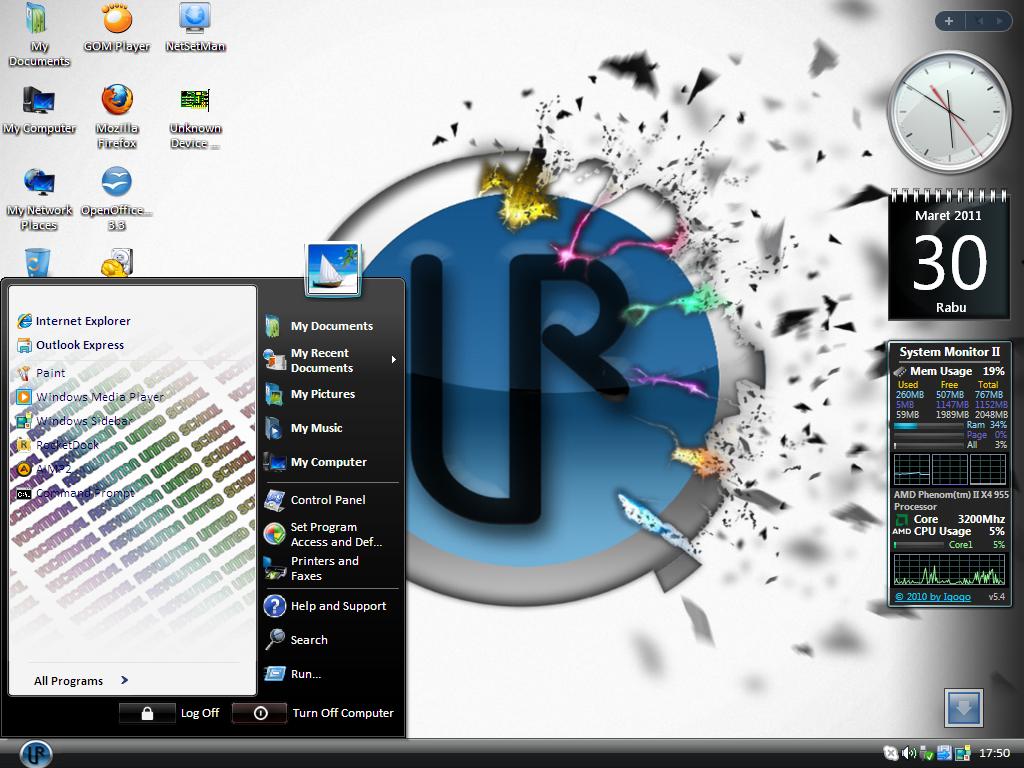Select Run... in the Start menu

click(307, 673)
